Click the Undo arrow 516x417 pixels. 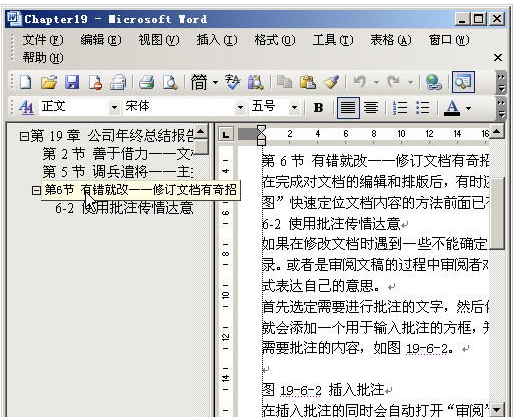(360, 82)
